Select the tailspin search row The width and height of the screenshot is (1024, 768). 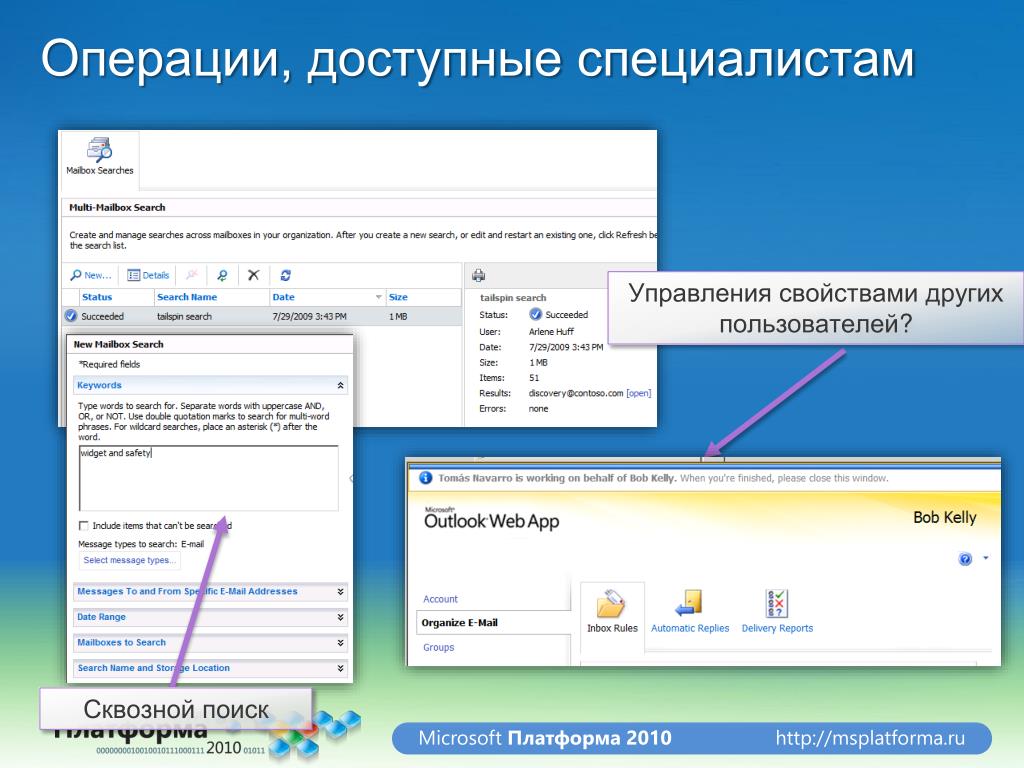coord(261,316)
